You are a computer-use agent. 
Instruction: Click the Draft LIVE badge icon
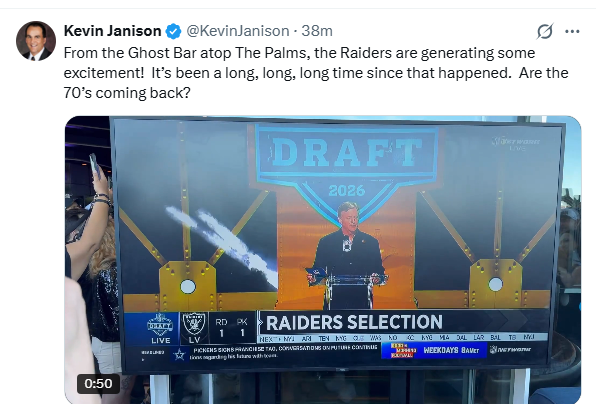pyautogui.click(x=160, y=328)
